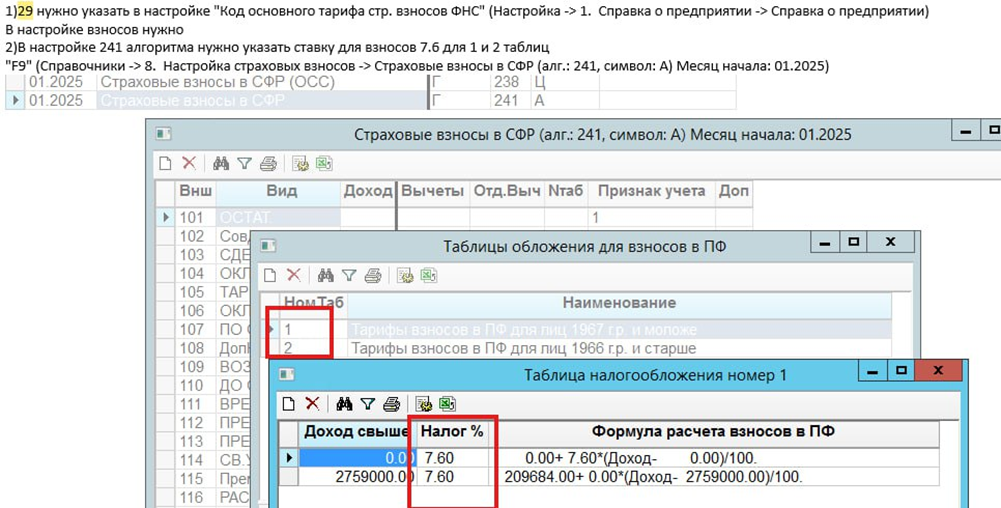Apply filter funnel in Таблицы обложения window

pos(349,276)
